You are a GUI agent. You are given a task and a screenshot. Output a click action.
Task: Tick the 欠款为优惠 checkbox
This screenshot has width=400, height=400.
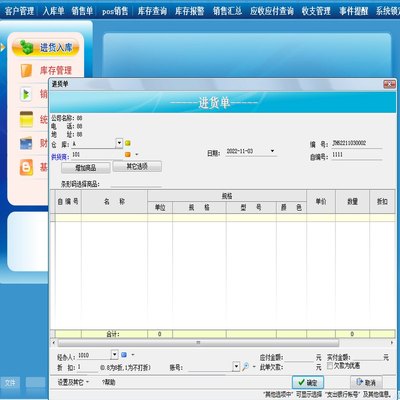pos(330,366)
